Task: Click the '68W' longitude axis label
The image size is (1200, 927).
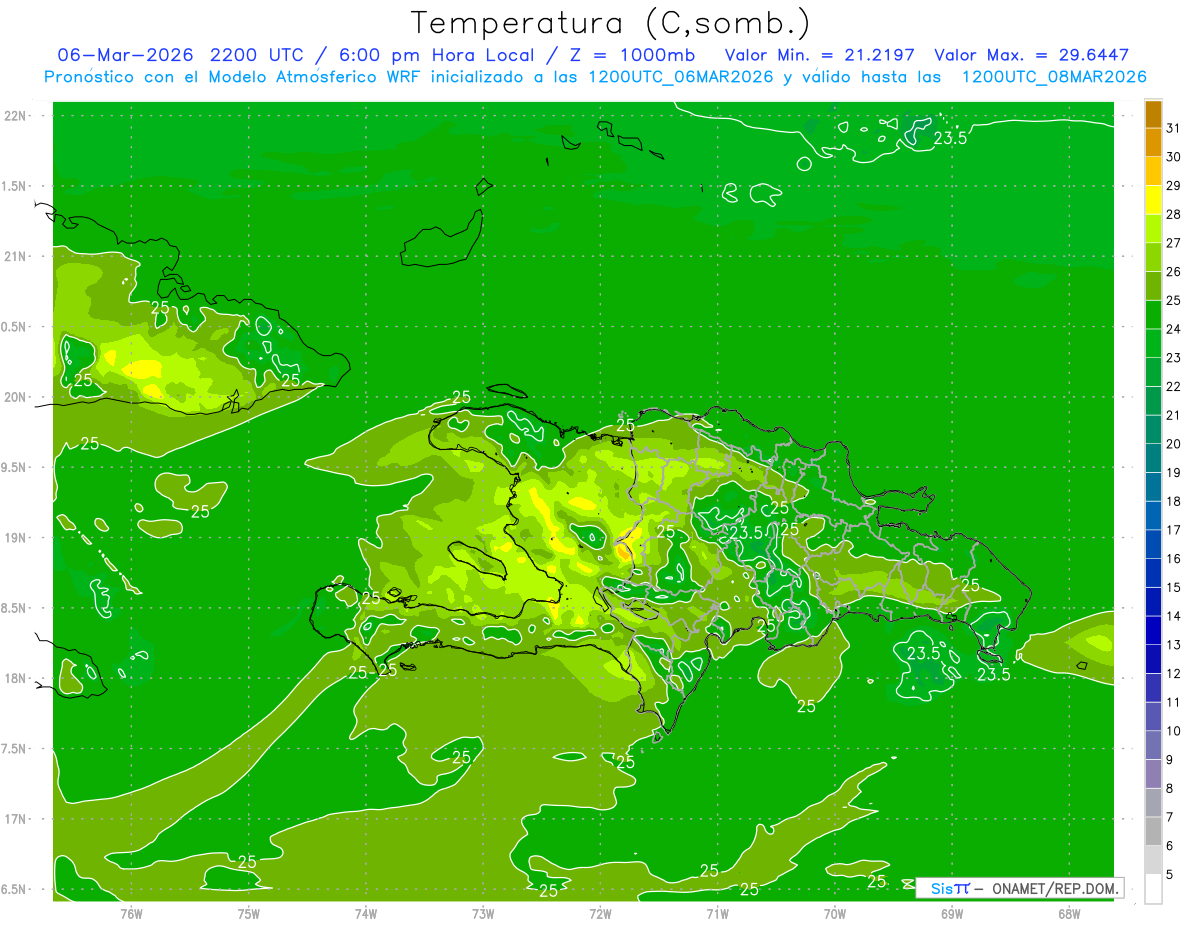Action: tap(1068, 914)
